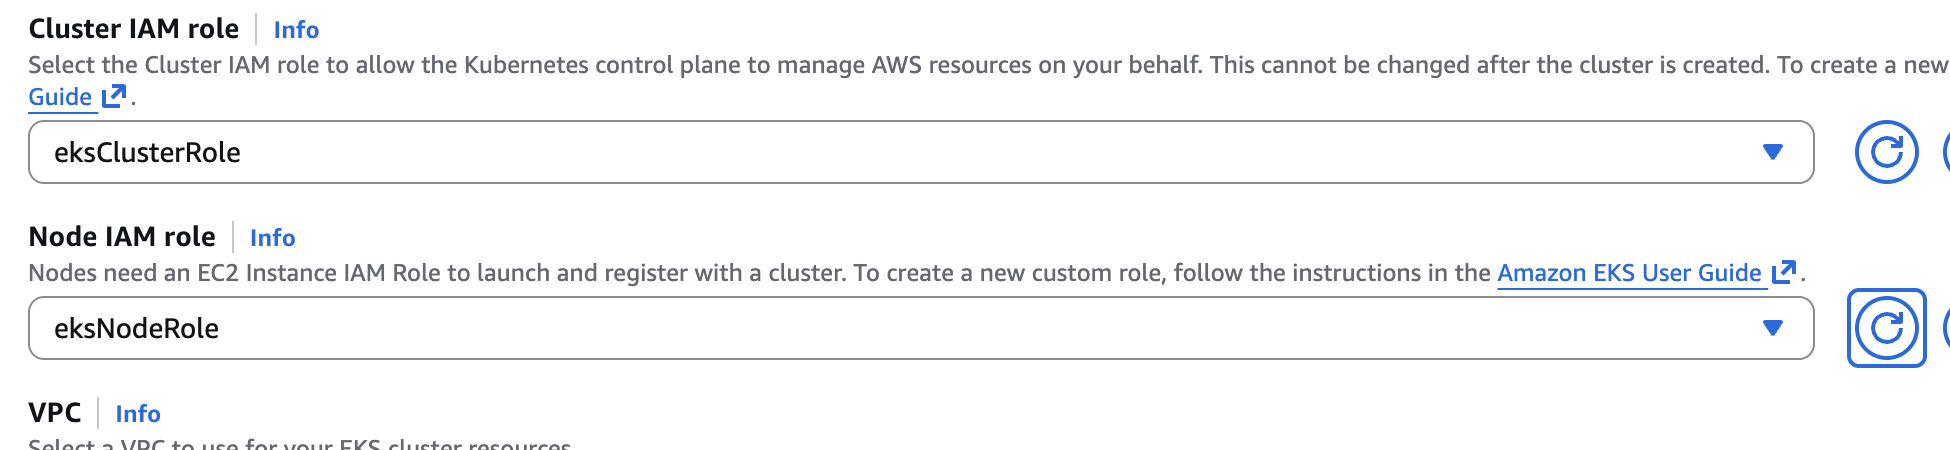Refresh the Cluster IAM role list
The image size is (1950, 450).
click(x=1886, y=152)
